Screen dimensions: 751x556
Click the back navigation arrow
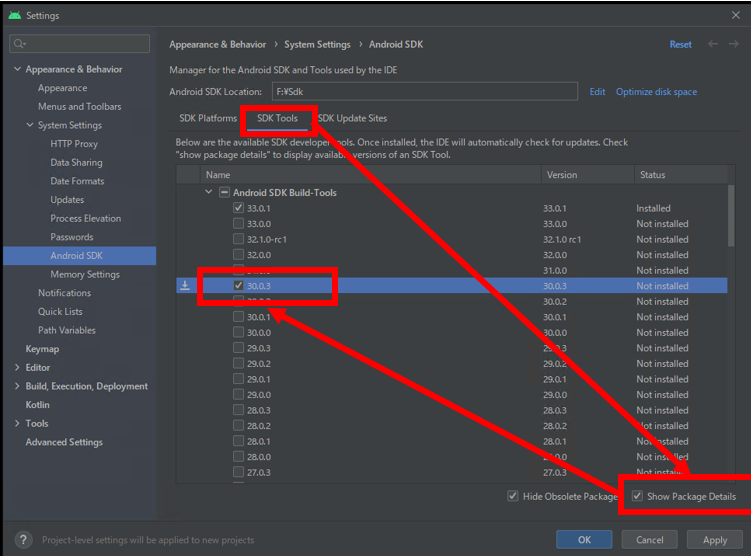(x=713, y=44)
